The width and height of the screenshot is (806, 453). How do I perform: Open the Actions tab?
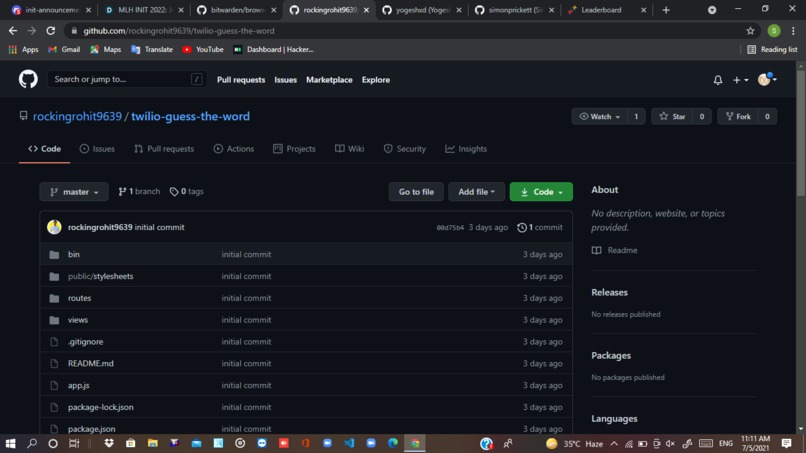pos(234,149)
